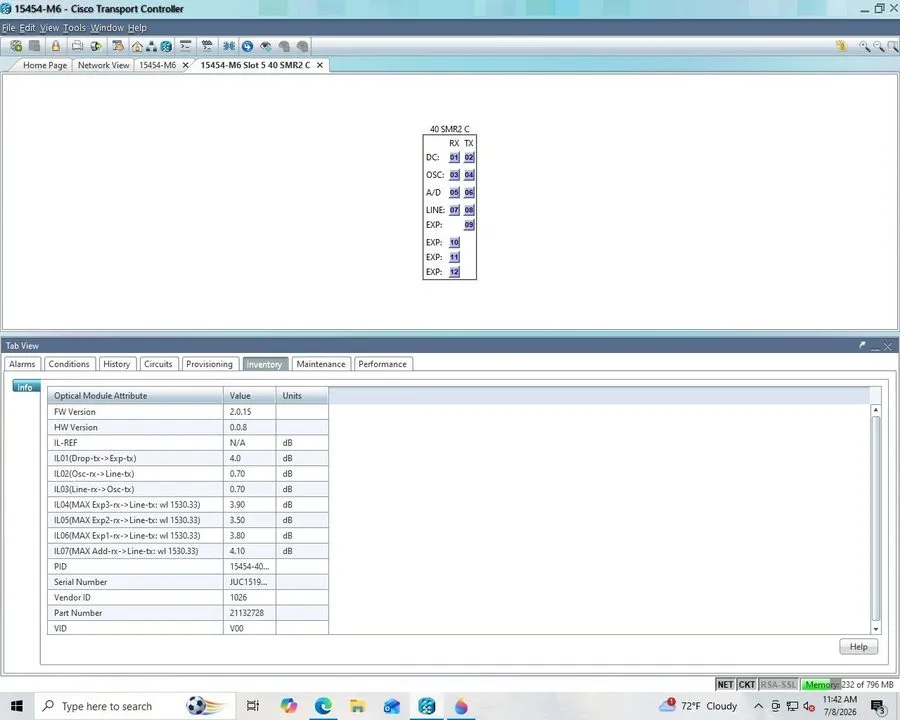Click the inventory table vertical scrollbar
The width and height of the screenshot is (900, 720).
(875, 519)
